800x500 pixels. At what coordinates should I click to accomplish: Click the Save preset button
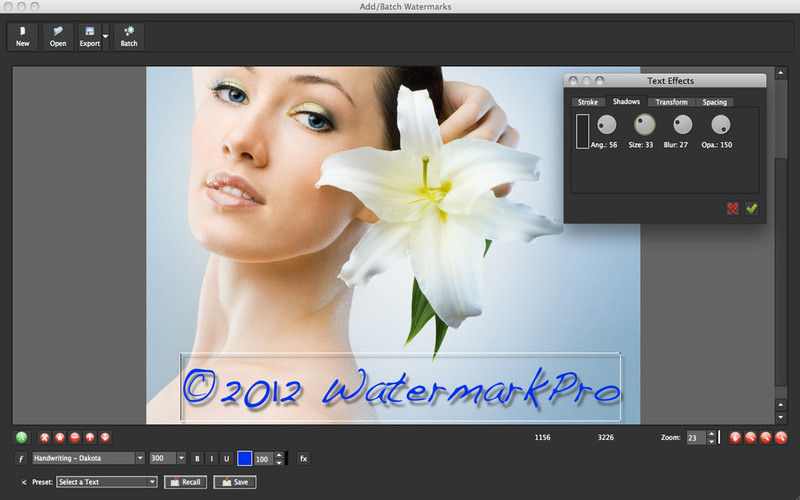pyautogui.click(x=235, y=482)
